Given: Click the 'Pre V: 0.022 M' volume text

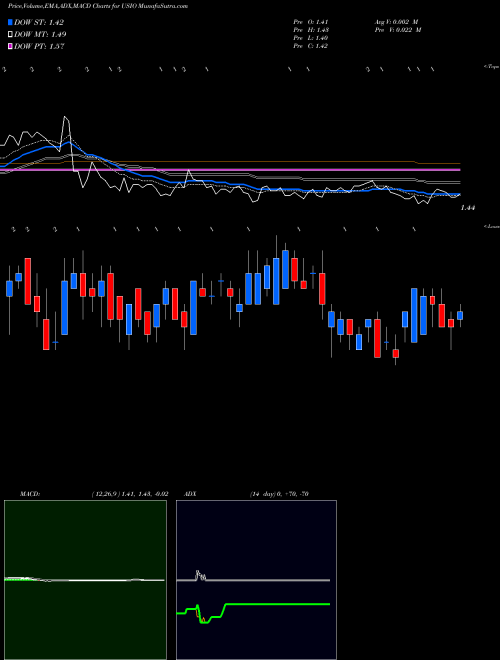Looking at the screenshot, I should click(x=397, y=30).
